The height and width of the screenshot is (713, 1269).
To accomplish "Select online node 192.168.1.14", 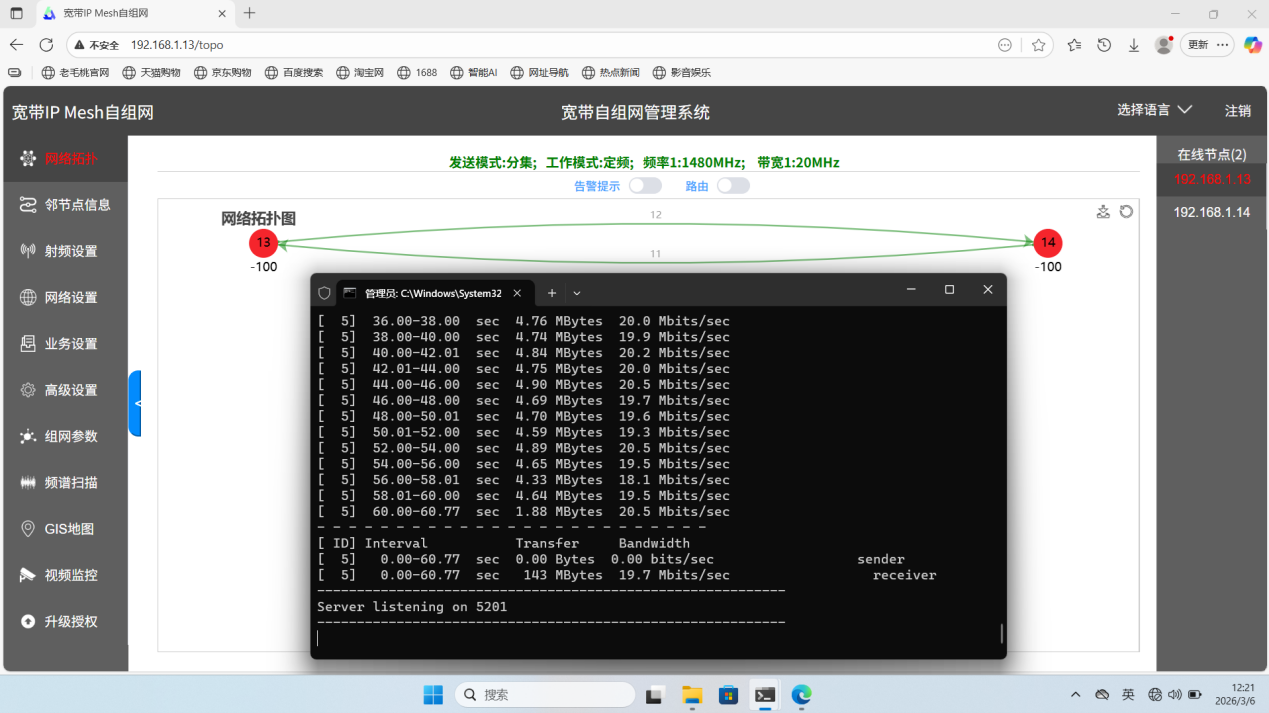I will coord(1212,212).
